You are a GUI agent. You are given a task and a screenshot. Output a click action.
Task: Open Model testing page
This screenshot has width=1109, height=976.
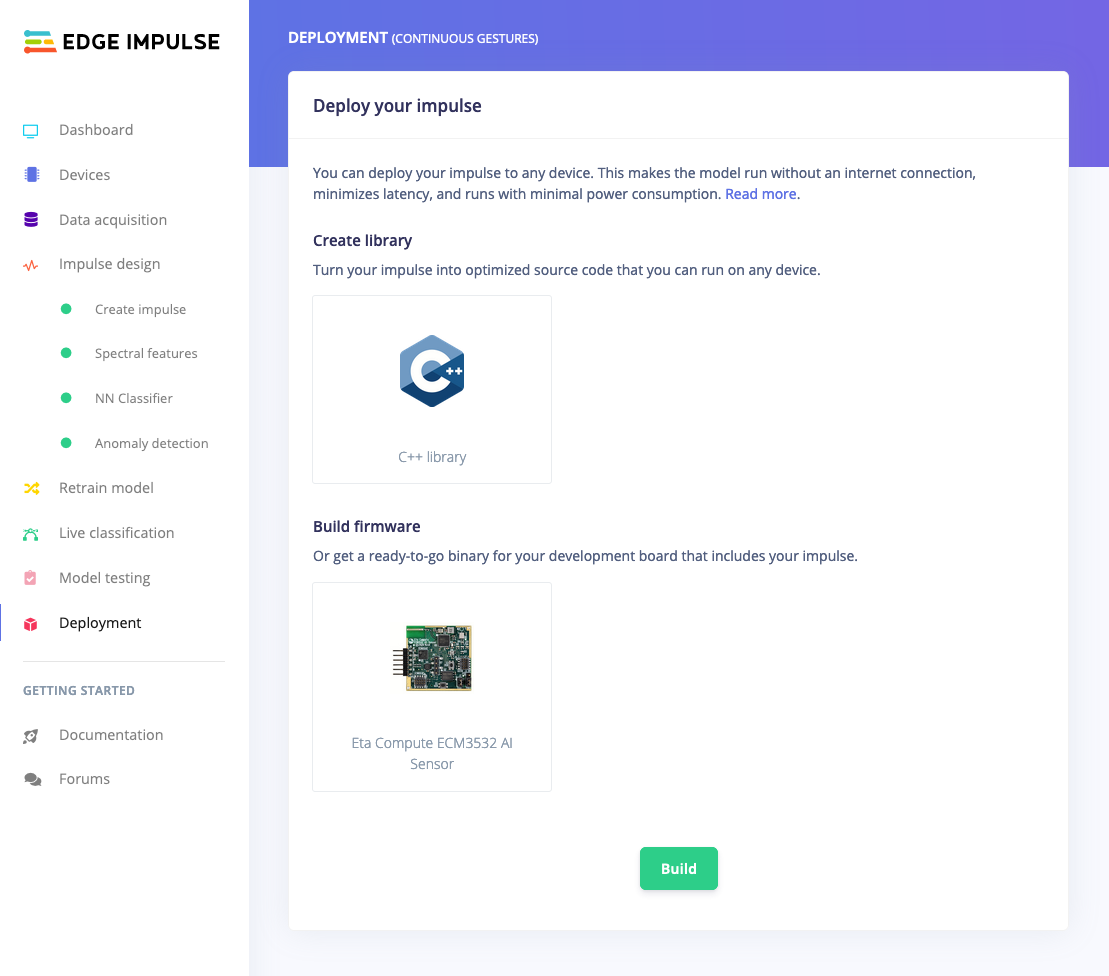(x=104, y=579)
